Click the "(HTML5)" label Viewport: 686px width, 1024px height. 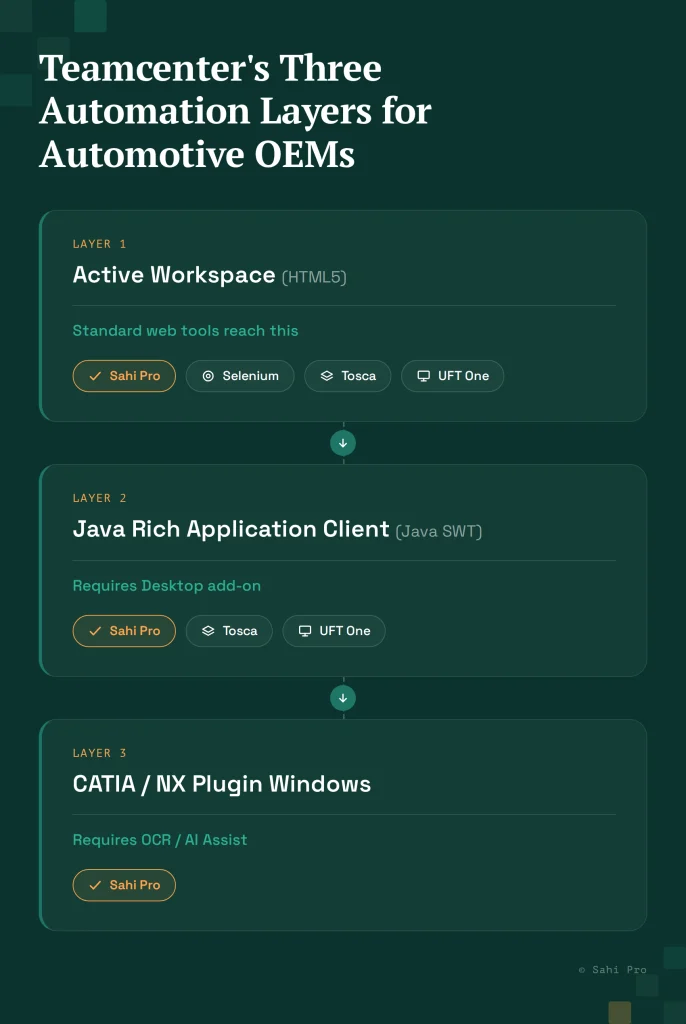(x=314, y=277)
